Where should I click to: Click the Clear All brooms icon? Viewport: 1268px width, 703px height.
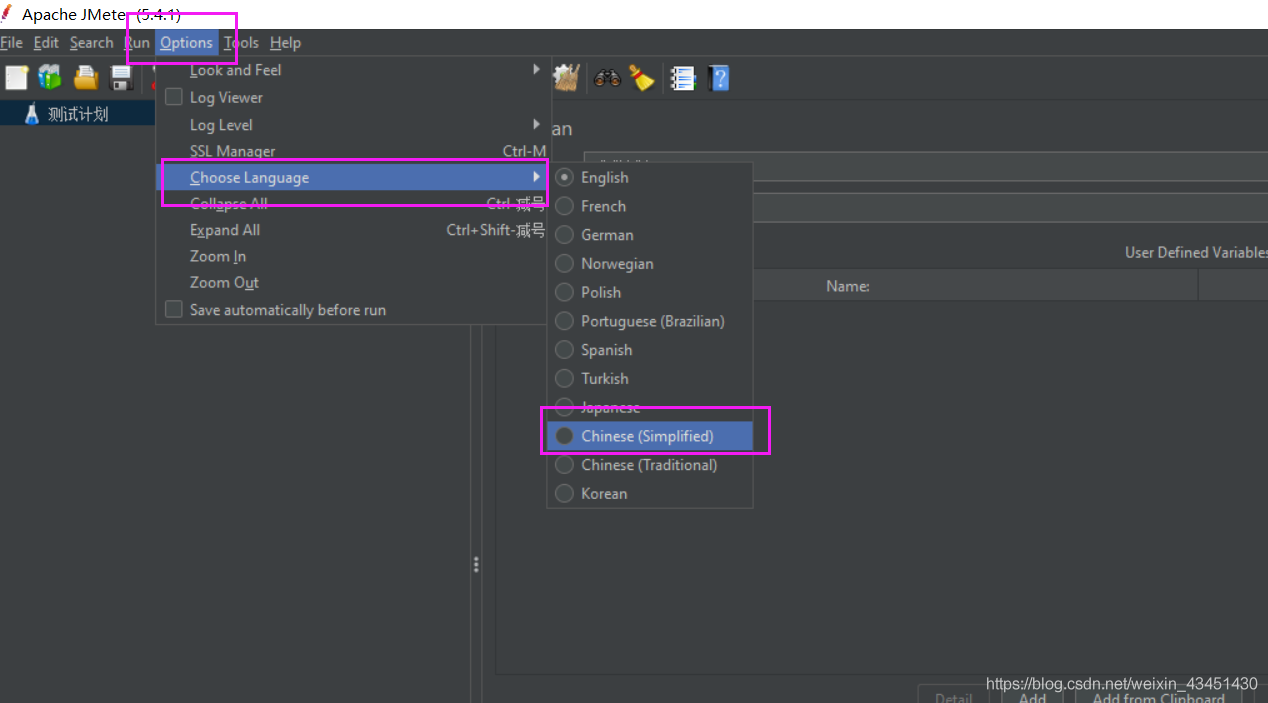coord(566,78)
